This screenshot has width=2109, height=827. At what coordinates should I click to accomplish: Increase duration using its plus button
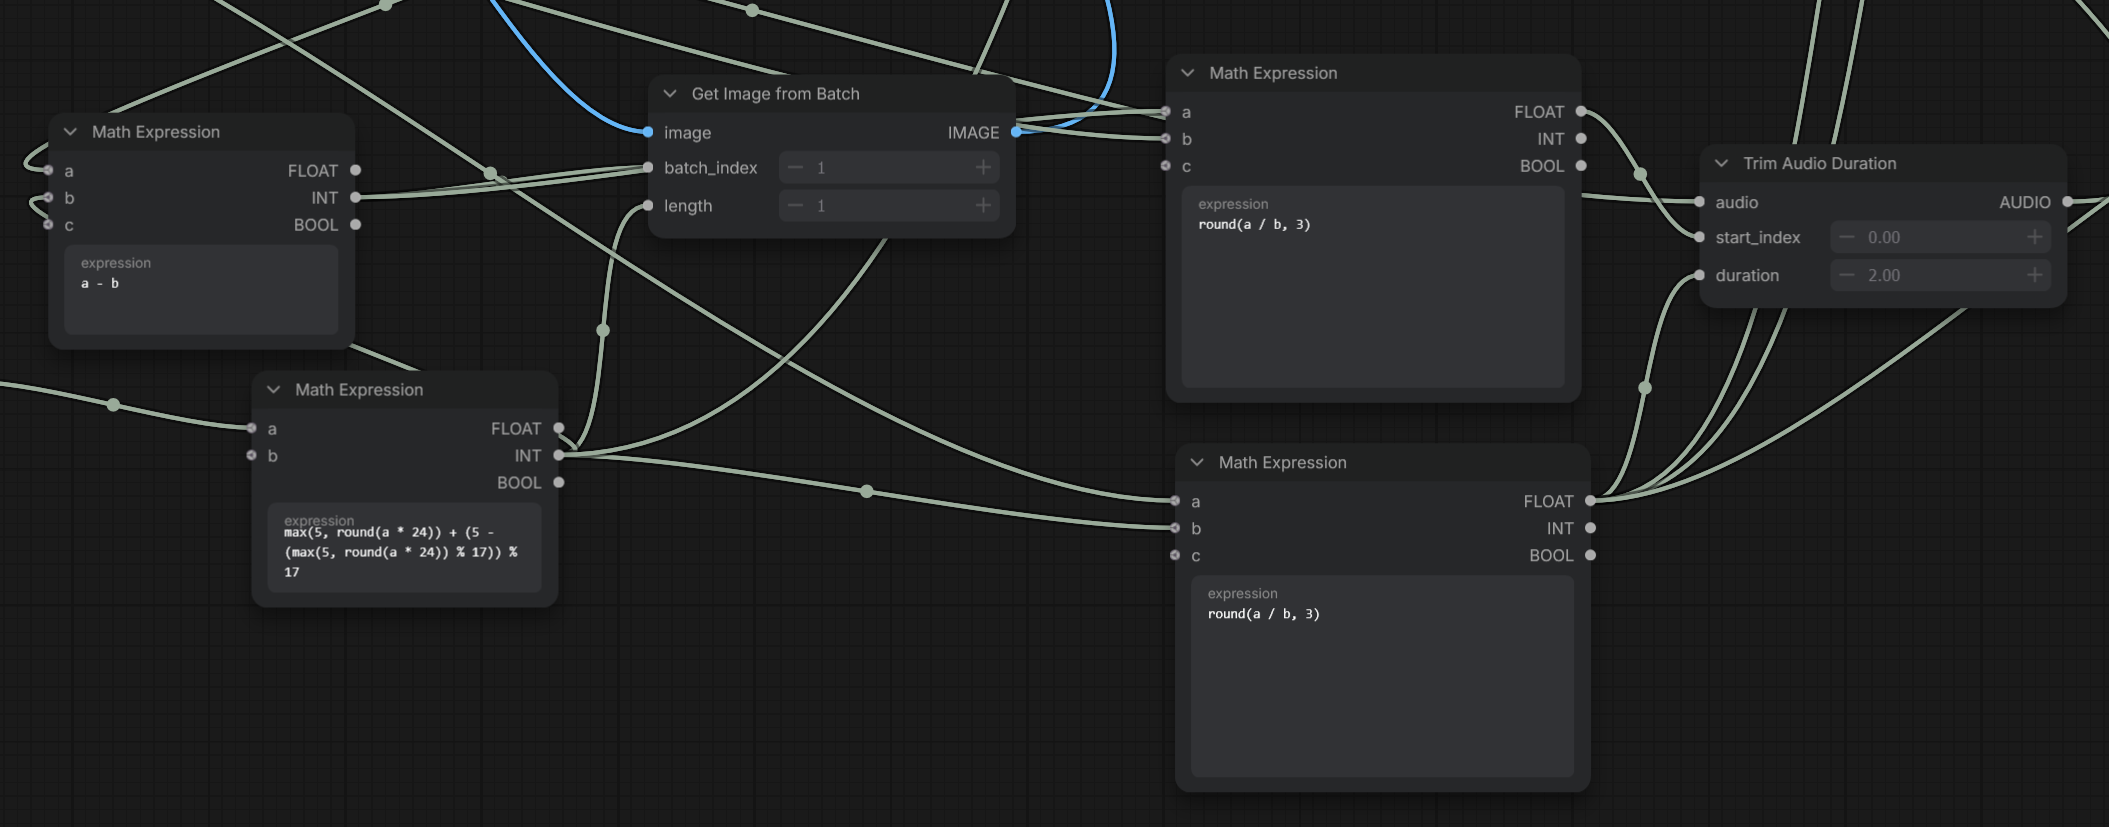2034,276
